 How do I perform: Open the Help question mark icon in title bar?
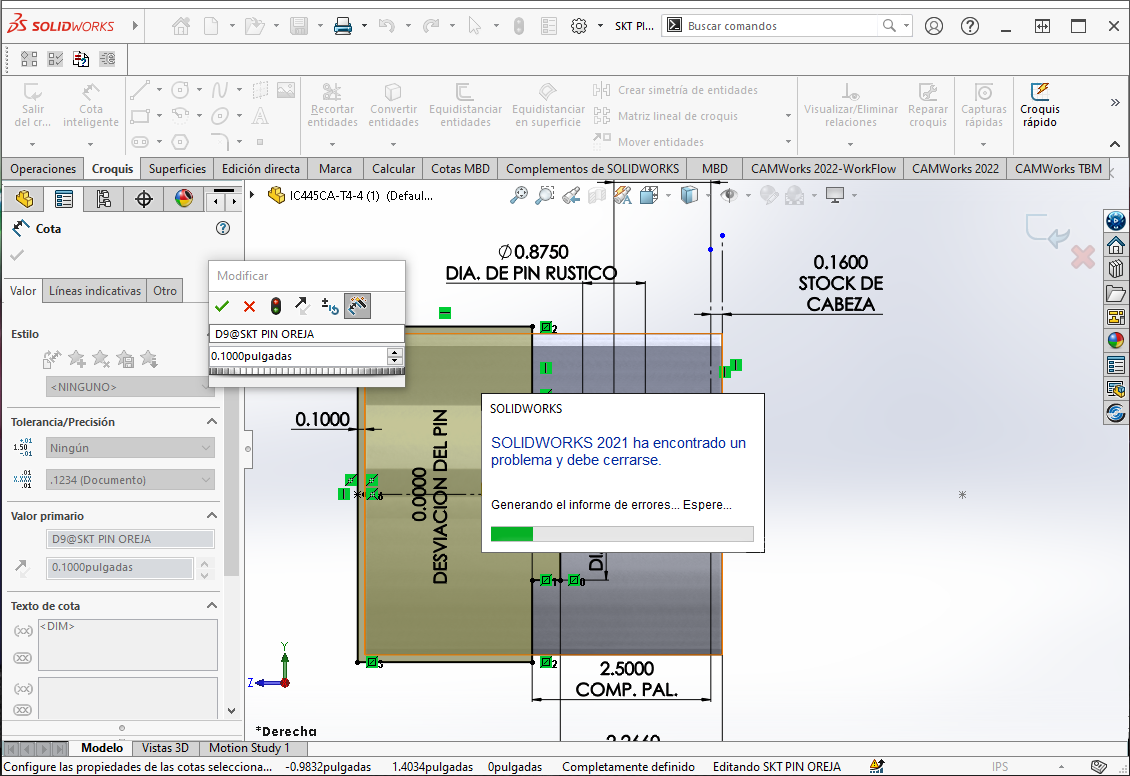point(970,27)
